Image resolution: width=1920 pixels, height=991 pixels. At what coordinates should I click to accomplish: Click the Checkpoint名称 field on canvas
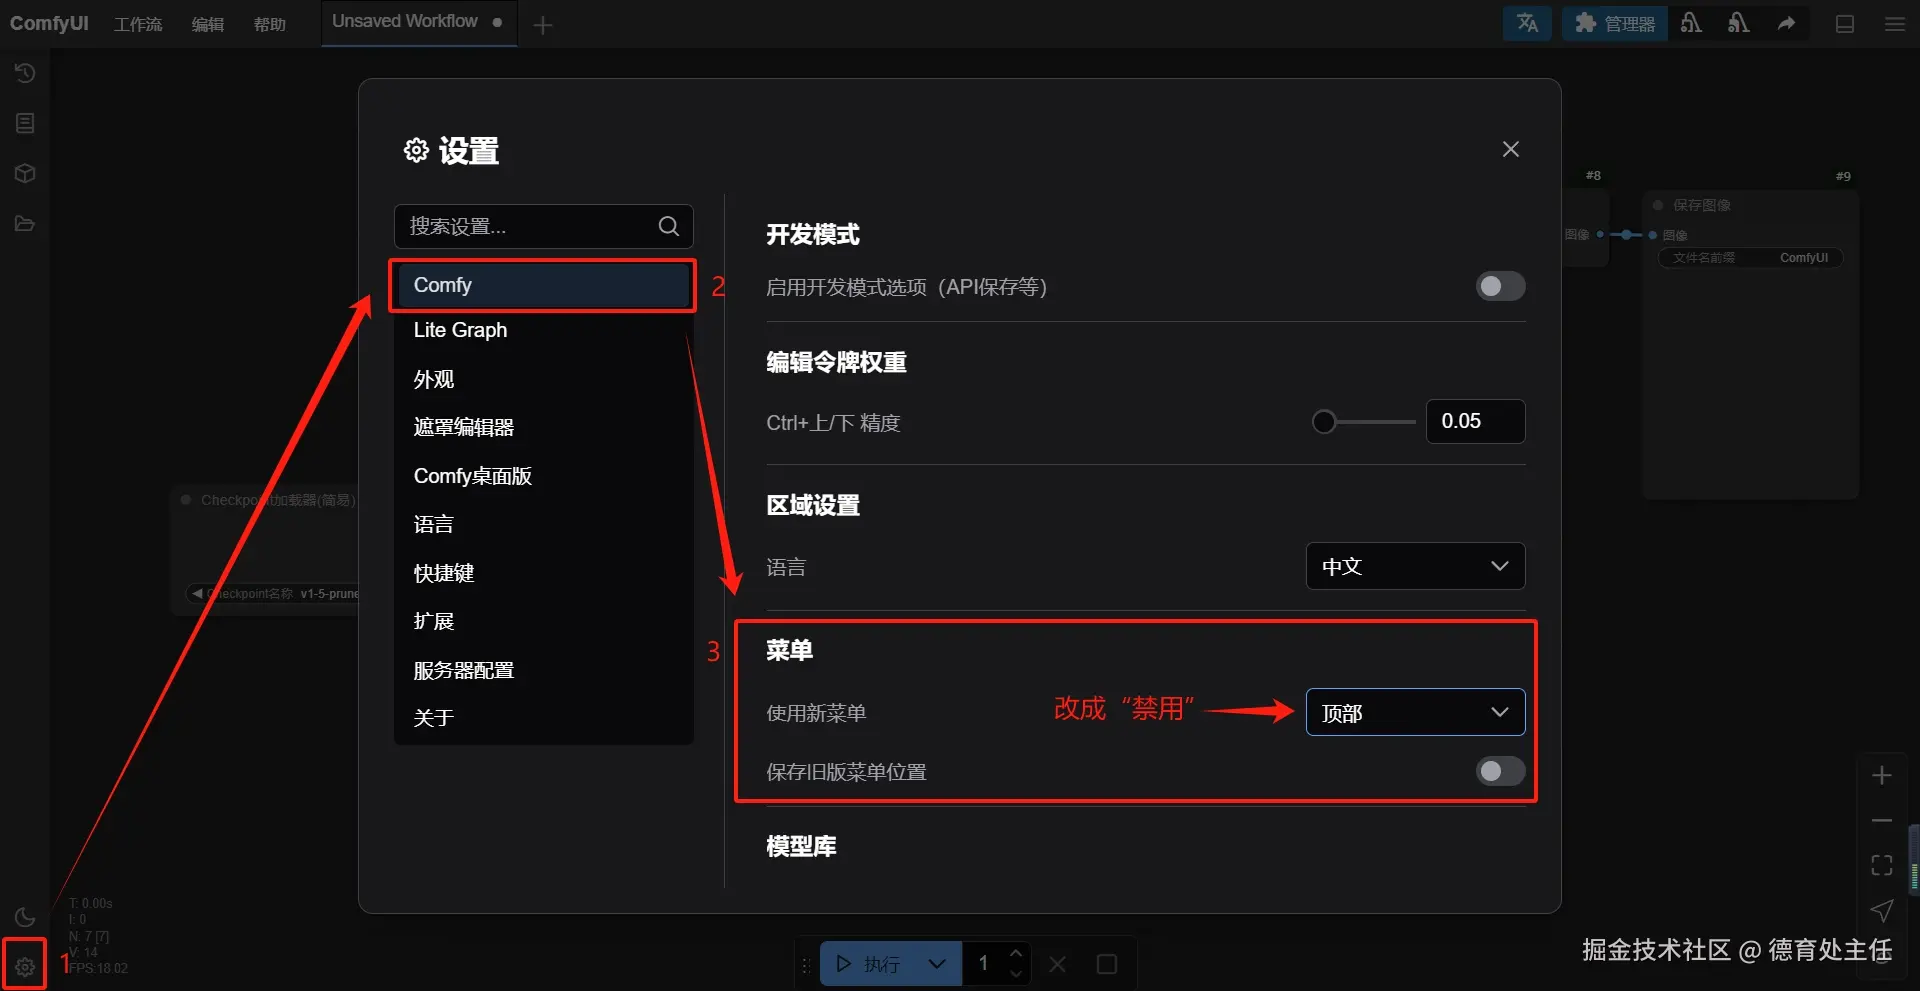pyautogui.click(x=272, y=594)
